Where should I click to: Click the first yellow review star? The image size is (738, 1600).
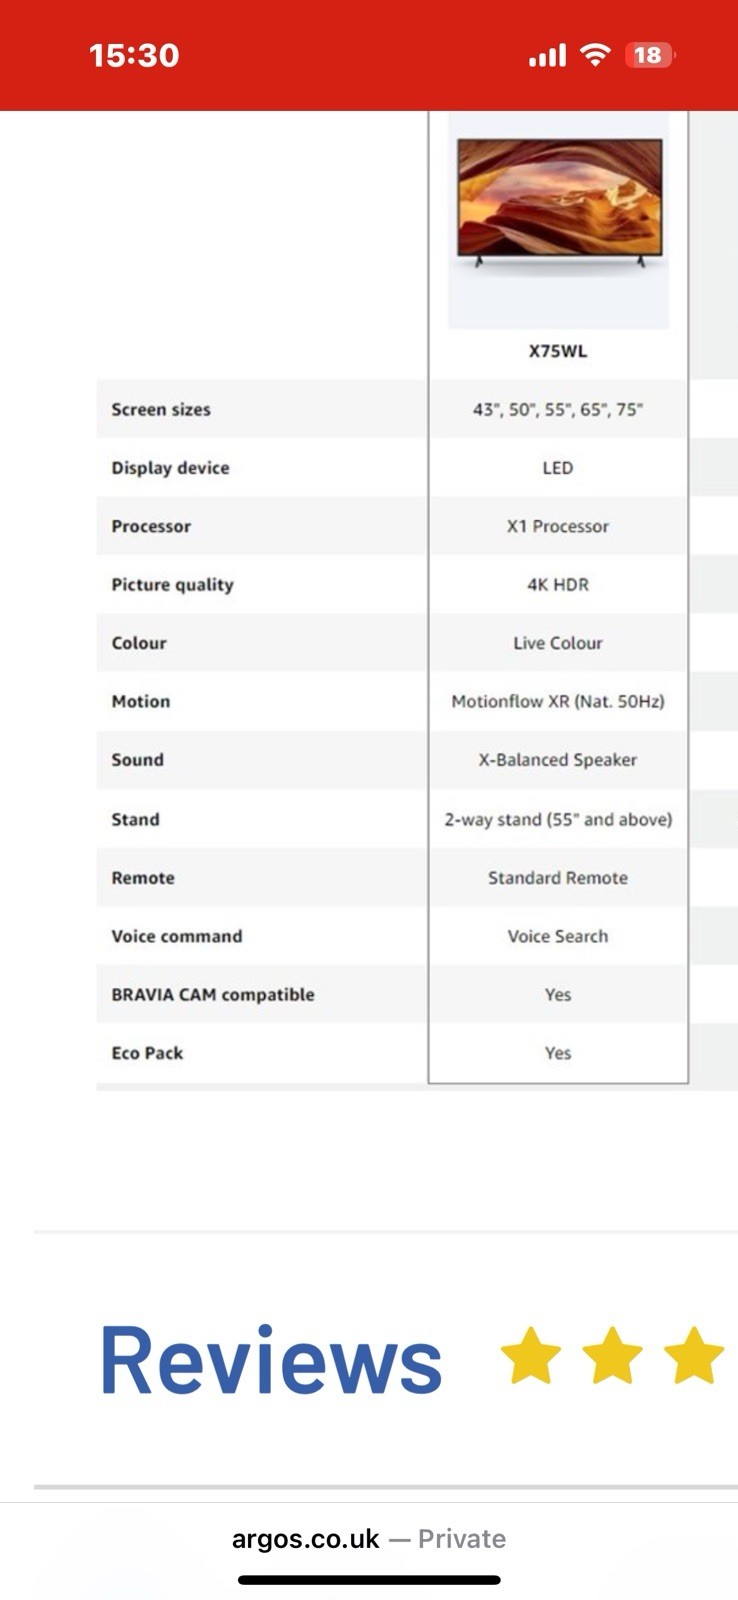530,1355
